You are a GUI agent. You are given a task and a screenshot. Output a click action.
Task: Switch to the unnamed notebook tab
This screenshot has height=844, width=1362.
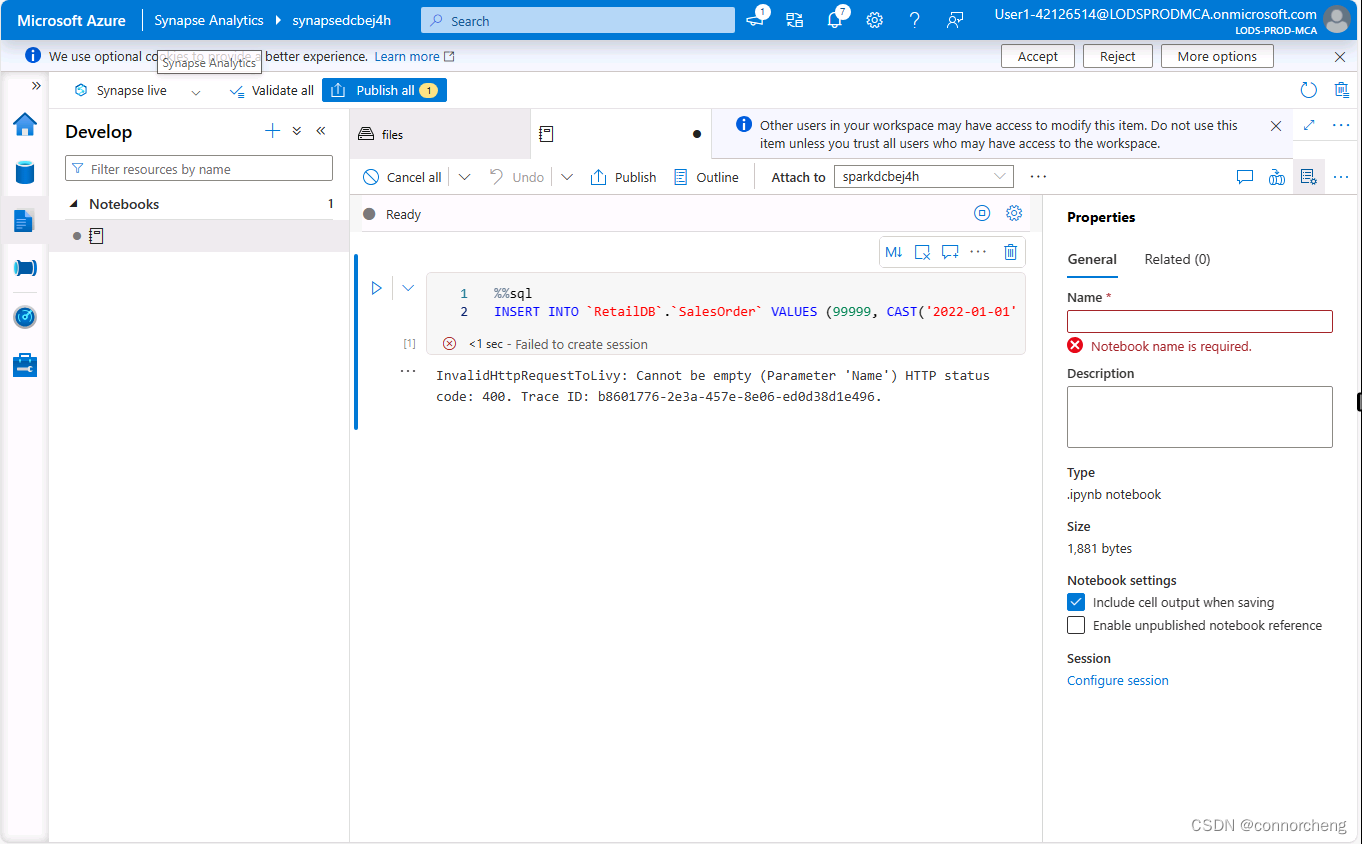click(x=620, y=134)
